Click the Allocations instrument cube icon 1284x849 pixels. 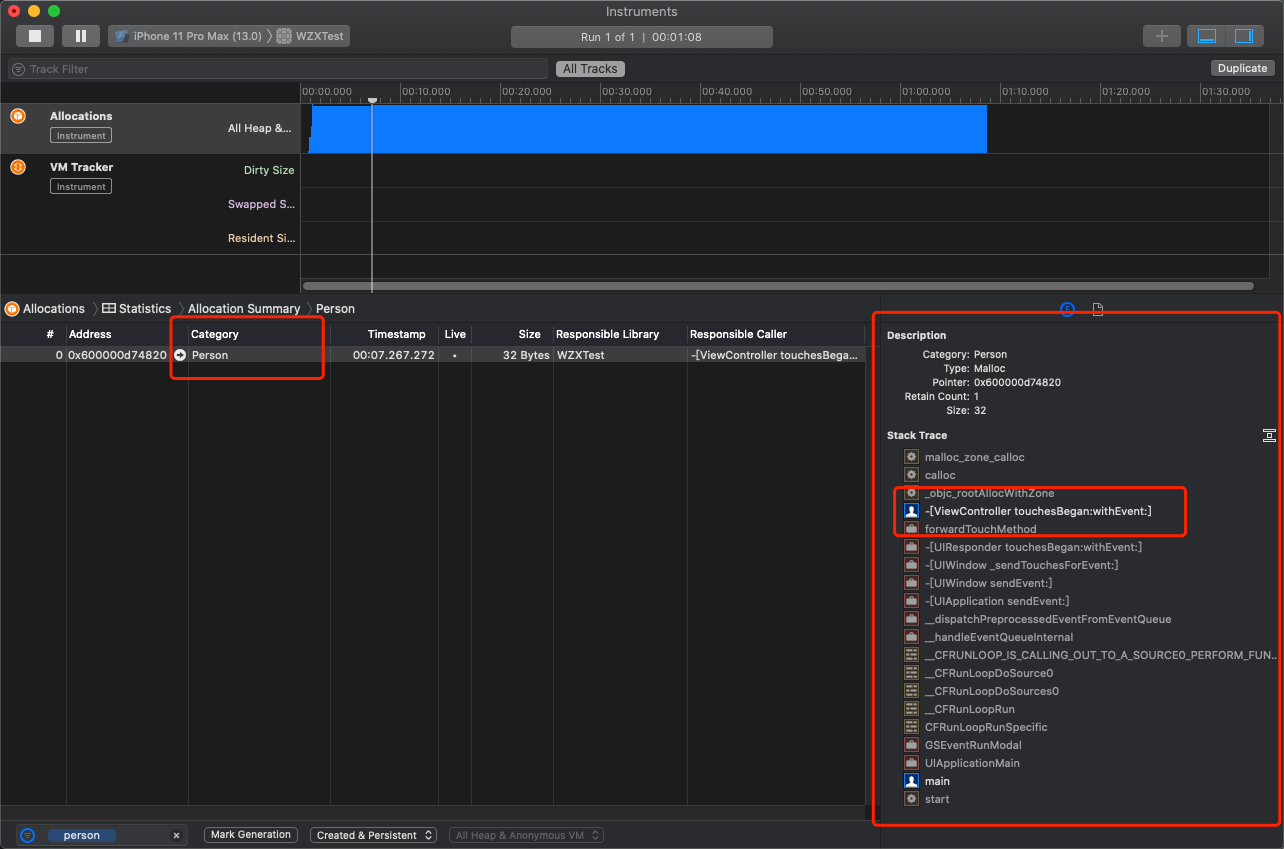18,116
